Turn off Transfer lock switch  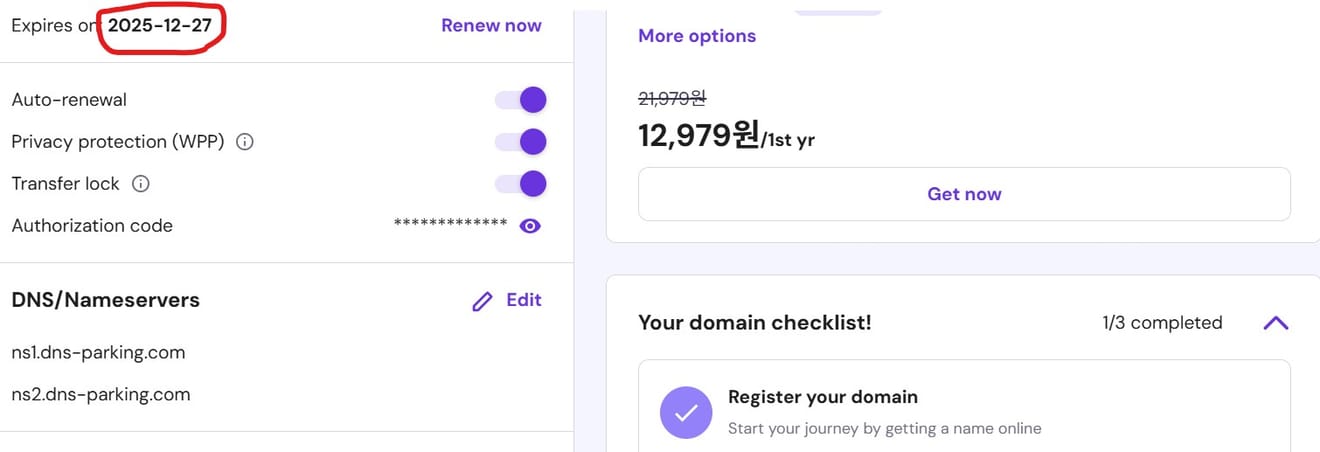tap(521, 184)
